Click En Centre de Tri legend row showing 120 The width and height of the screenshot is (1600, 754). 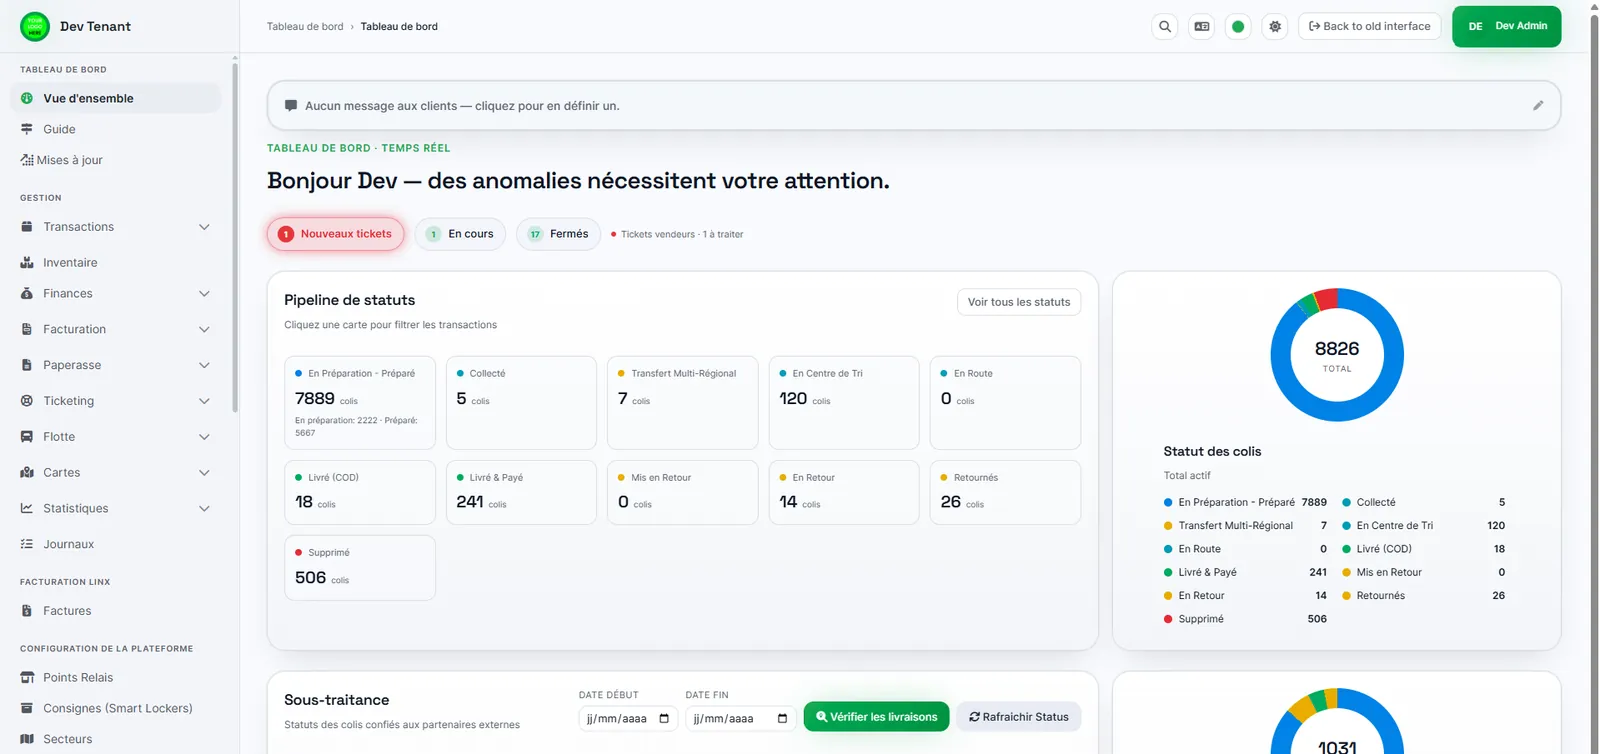click(x=1423, y=525)
